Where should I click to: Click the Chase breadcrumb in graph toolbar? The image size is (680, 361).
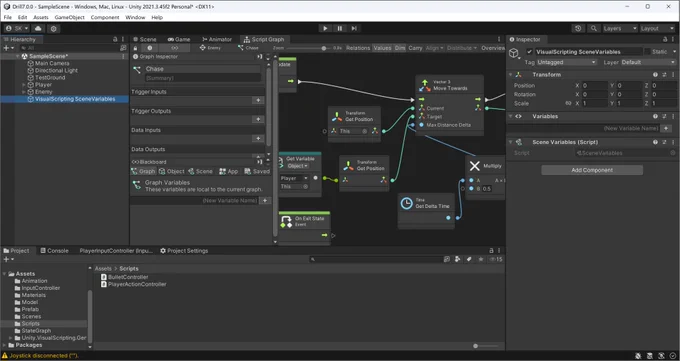pos(248,48)
